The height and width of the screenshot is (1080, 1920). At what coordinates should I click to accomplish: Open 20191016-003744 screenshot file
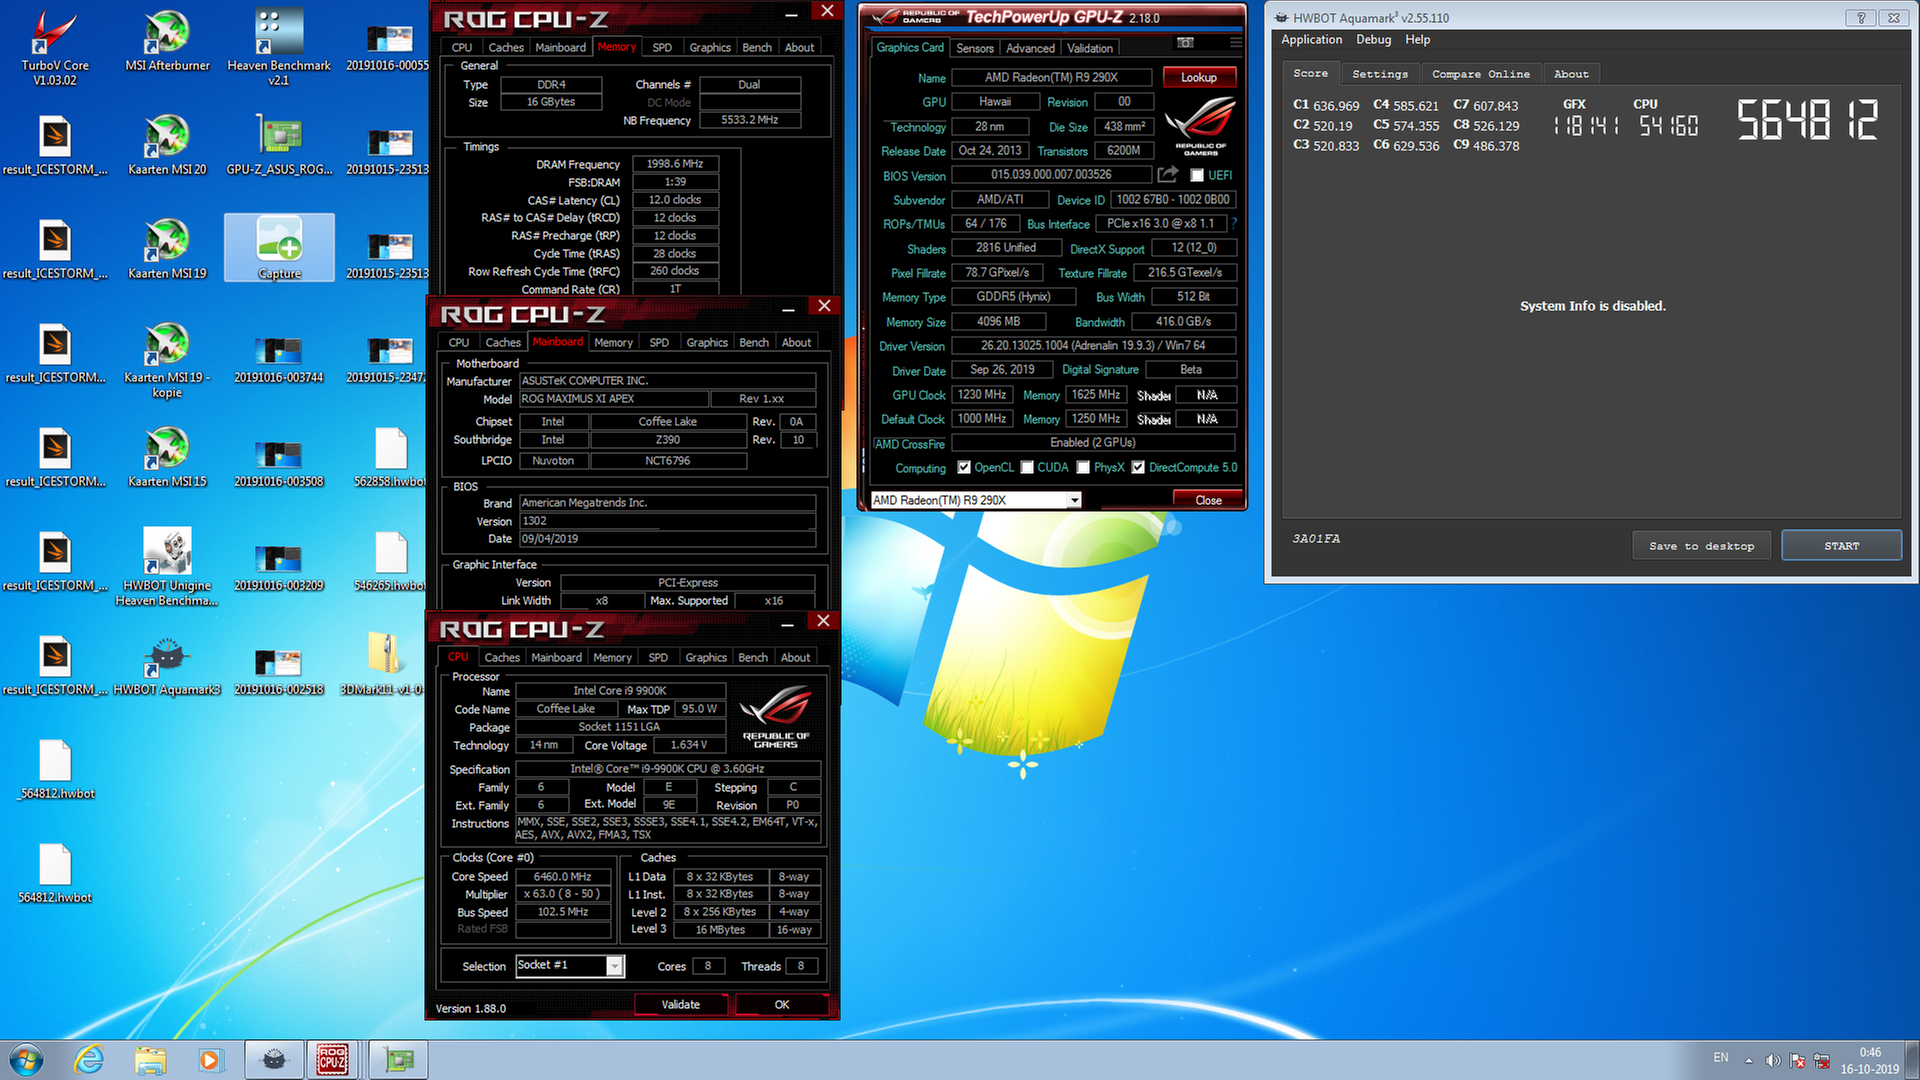point(279,359)
